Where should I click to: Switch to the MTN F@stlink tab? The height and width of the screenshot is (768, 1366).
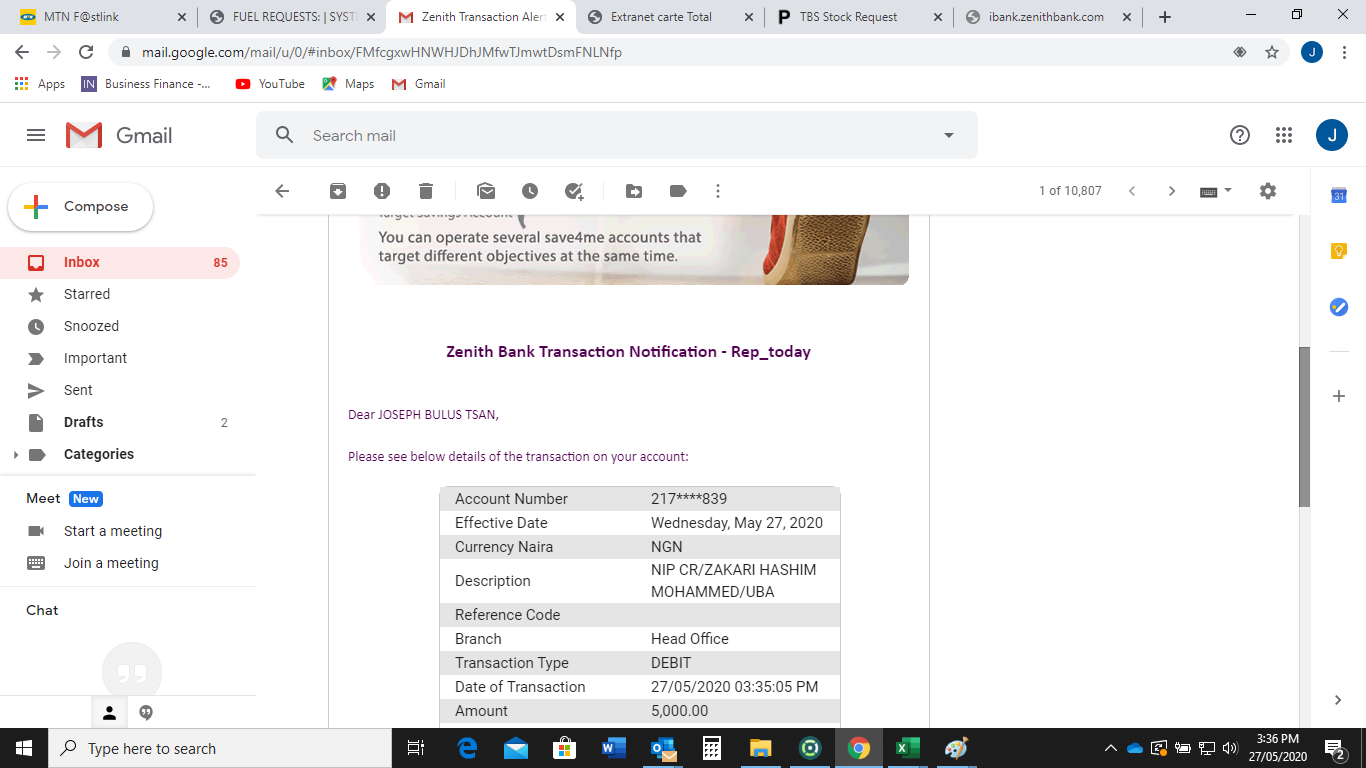coord(103,17)
